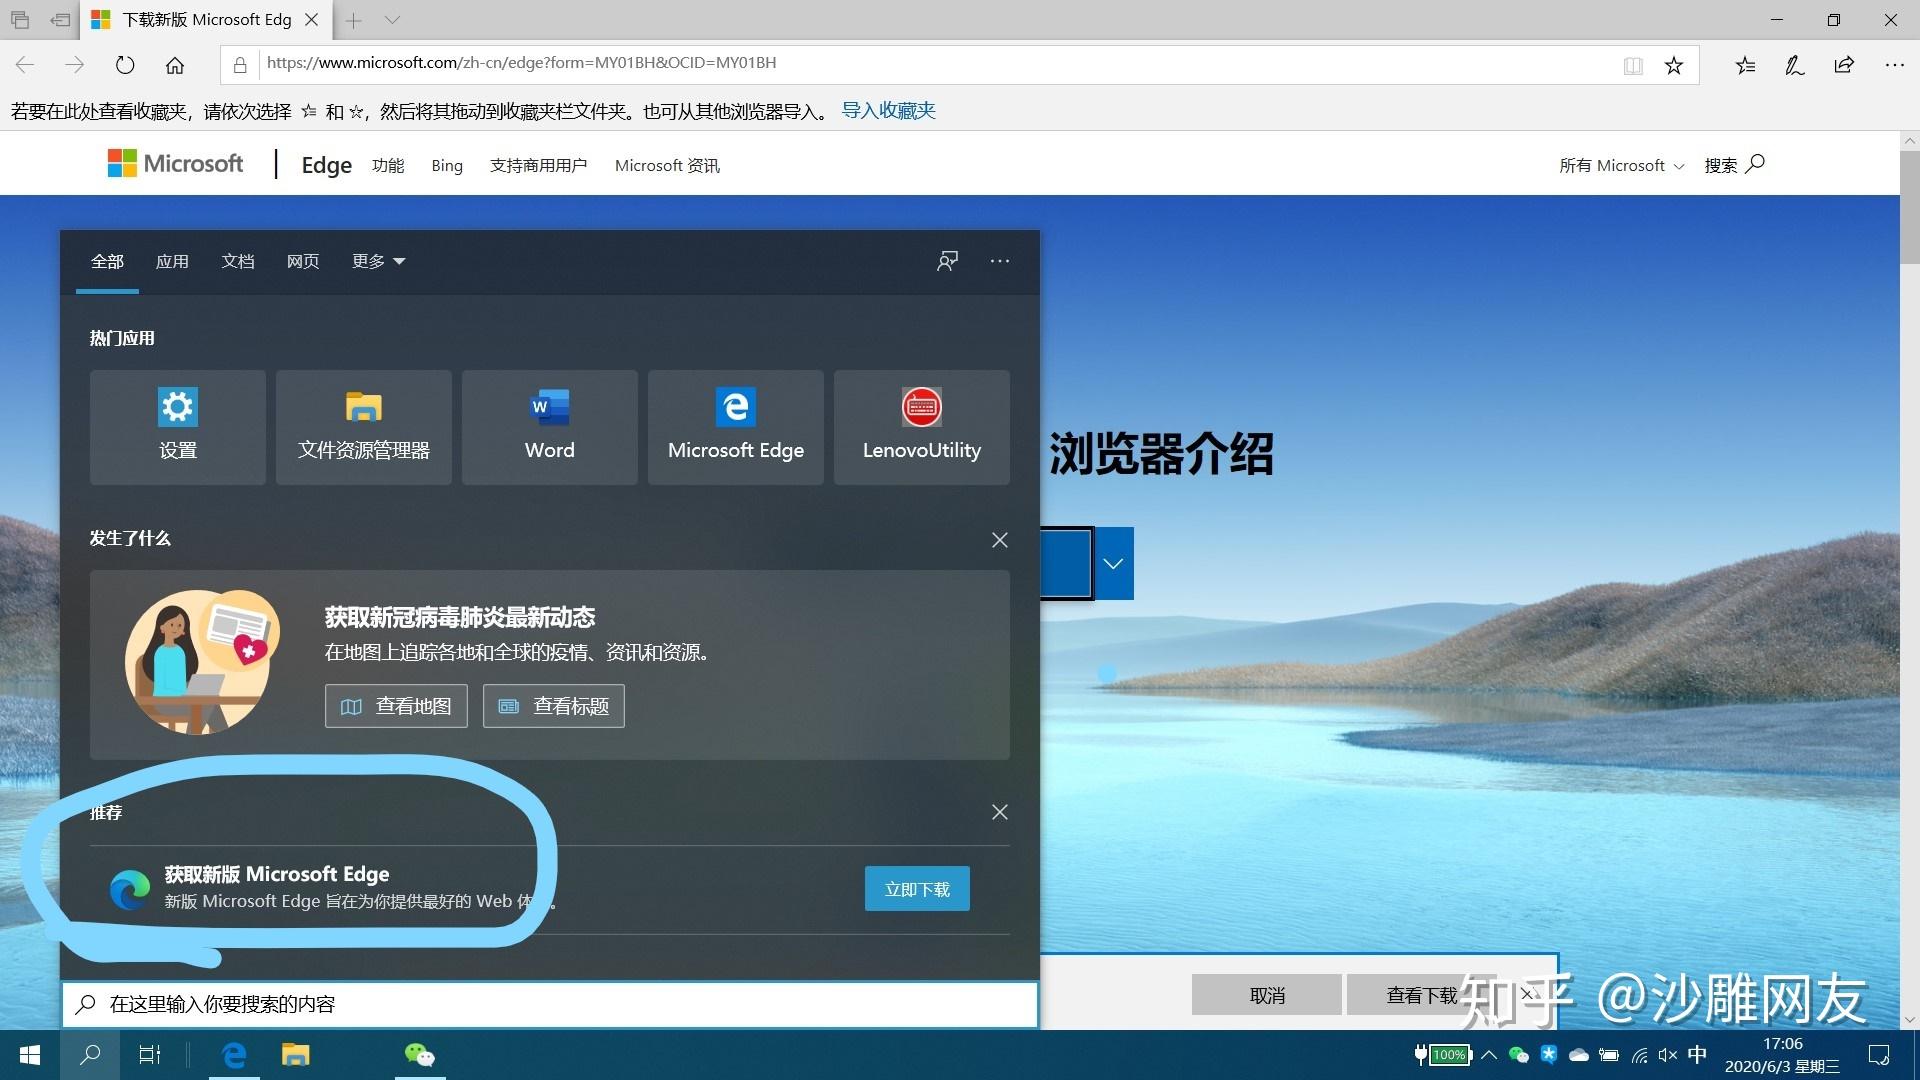Open the Bing link in the page navigation
Image resolution: width=1920 pixels, height=1080 pixels.
point(447,166)
